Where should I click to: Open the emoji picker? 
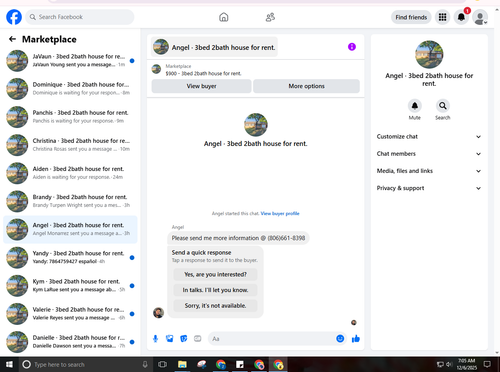340,339
